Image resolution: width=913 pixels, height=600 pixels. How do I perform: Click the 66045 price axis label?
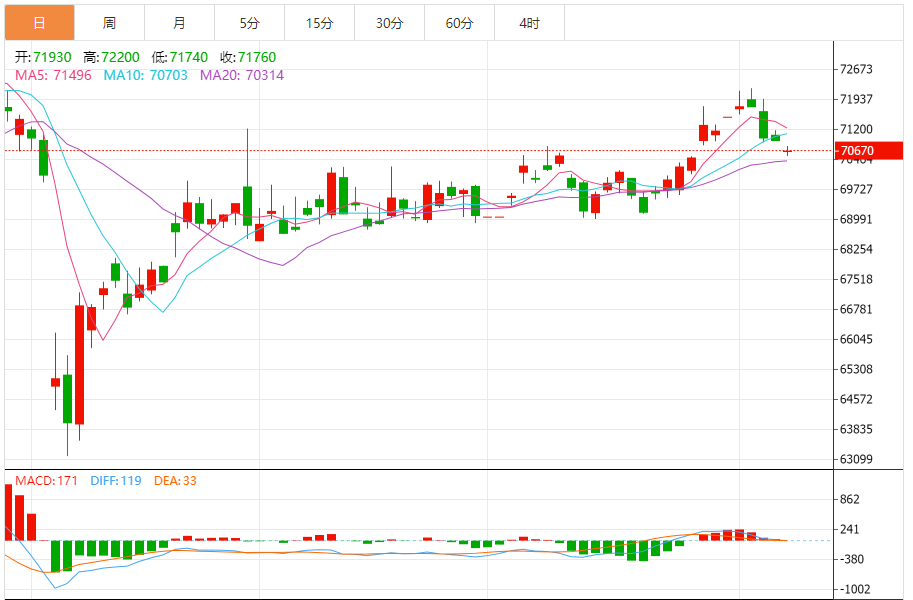(x=856, y=339)
